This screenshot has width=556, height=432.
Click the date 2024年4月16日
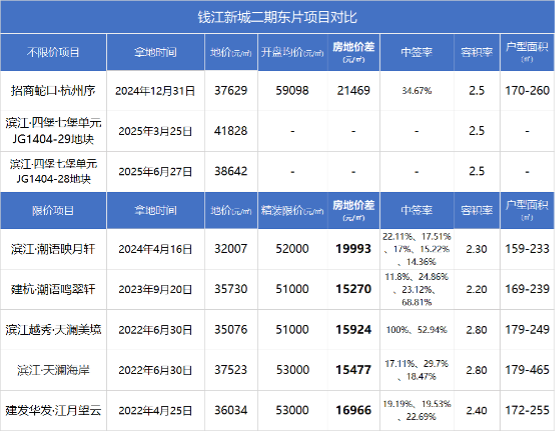click(x=155, y=249)
